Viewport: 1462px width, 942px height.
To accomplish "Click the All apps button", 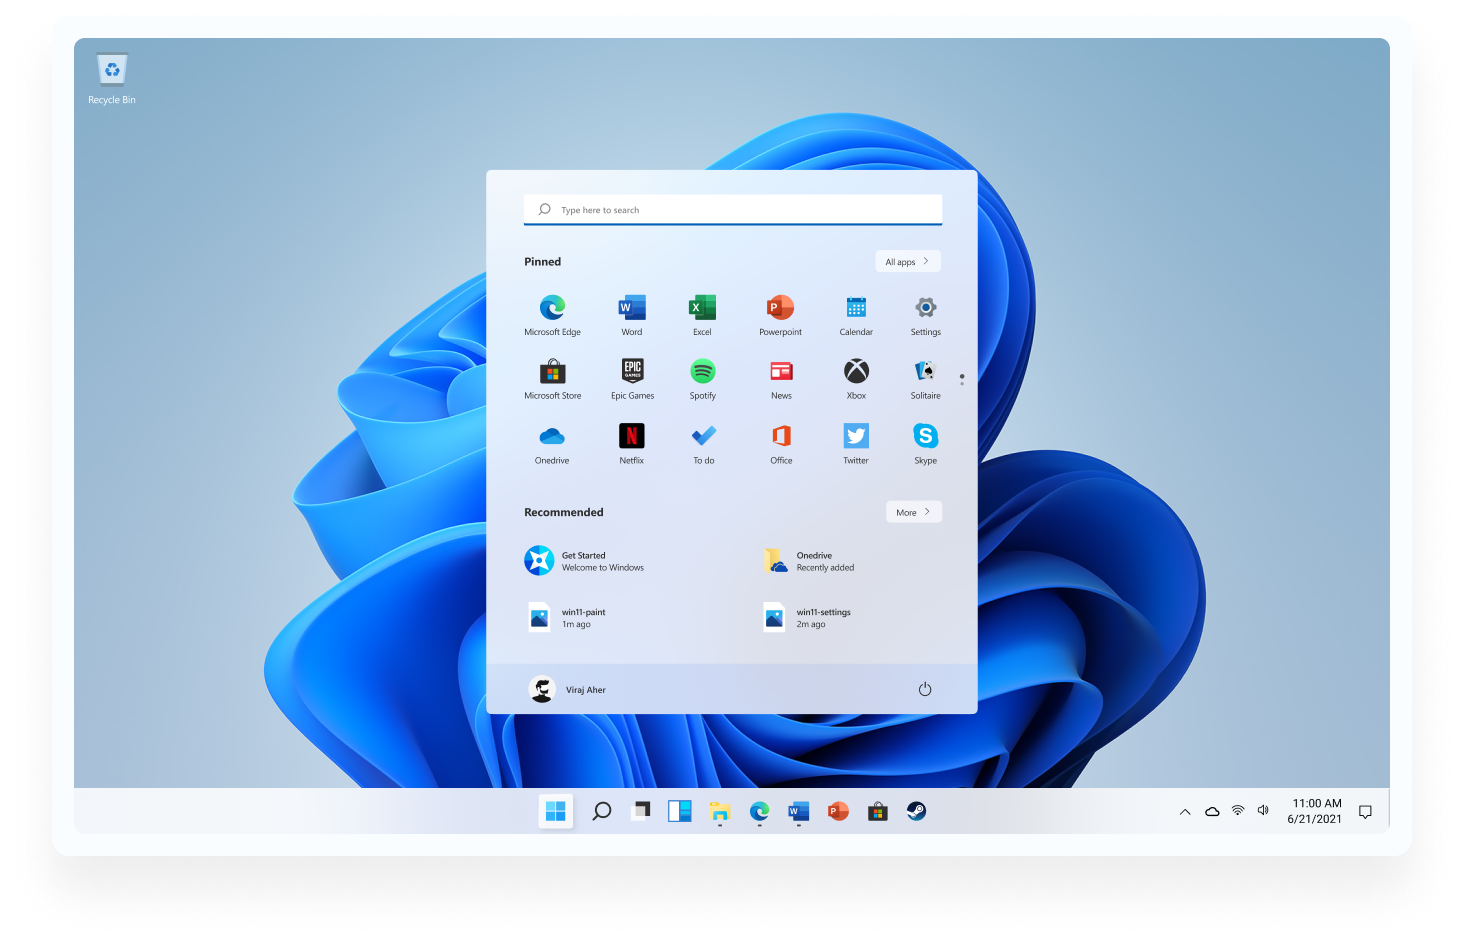I will point(908,261).
